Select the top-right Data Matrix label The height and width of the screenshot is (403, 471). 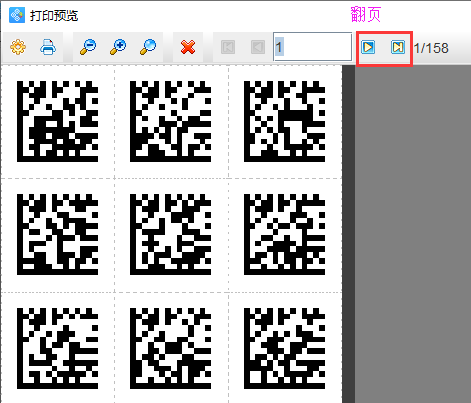click(x=284, y=121)
